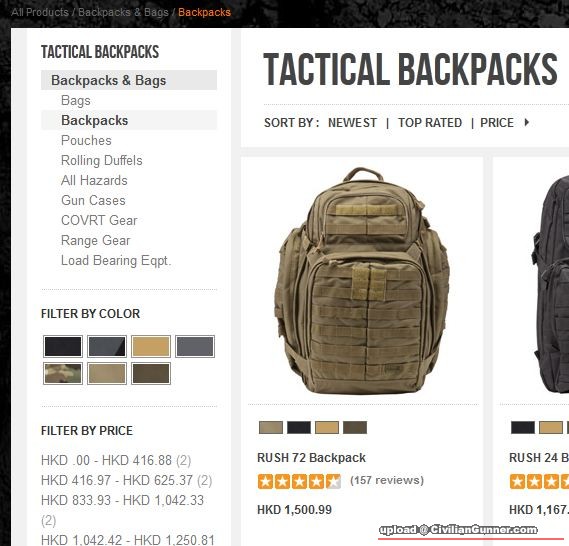Viewport: 569px width, 546px height.
Task: Open RUSH 72 Backpack product image
Action: 362,280
